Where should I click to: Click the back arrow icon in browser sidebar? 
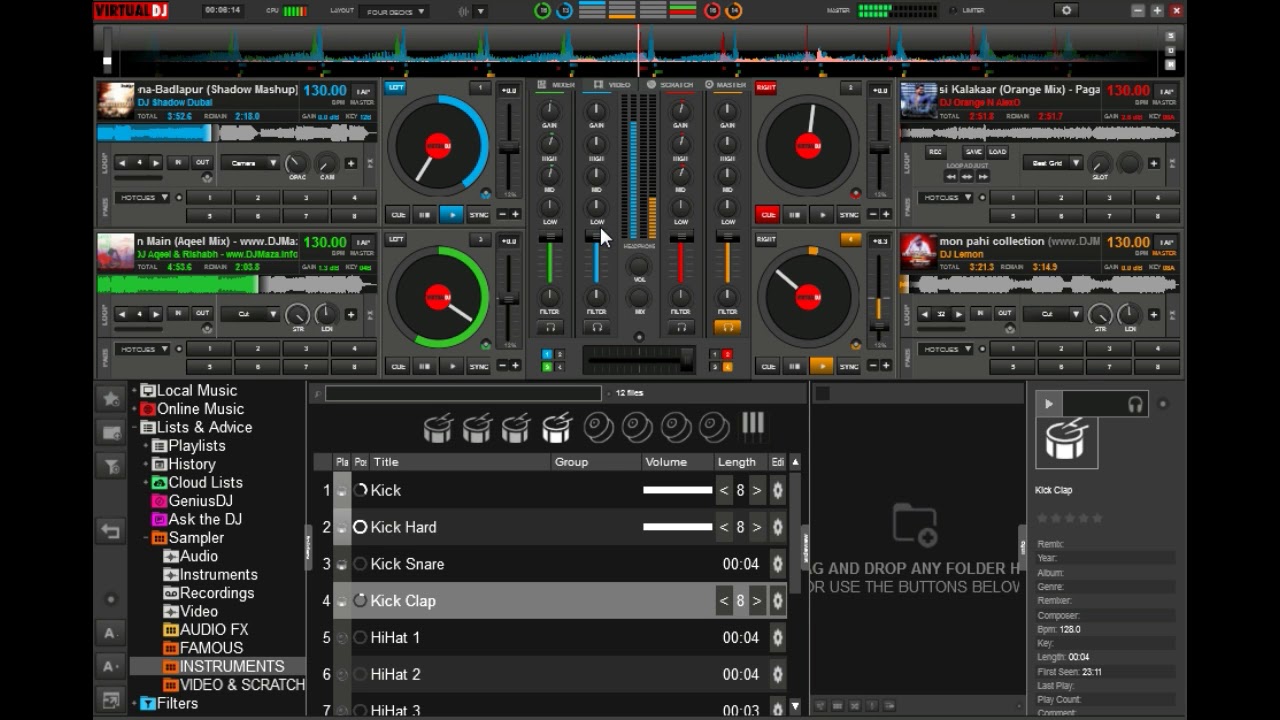click(111, 532)
